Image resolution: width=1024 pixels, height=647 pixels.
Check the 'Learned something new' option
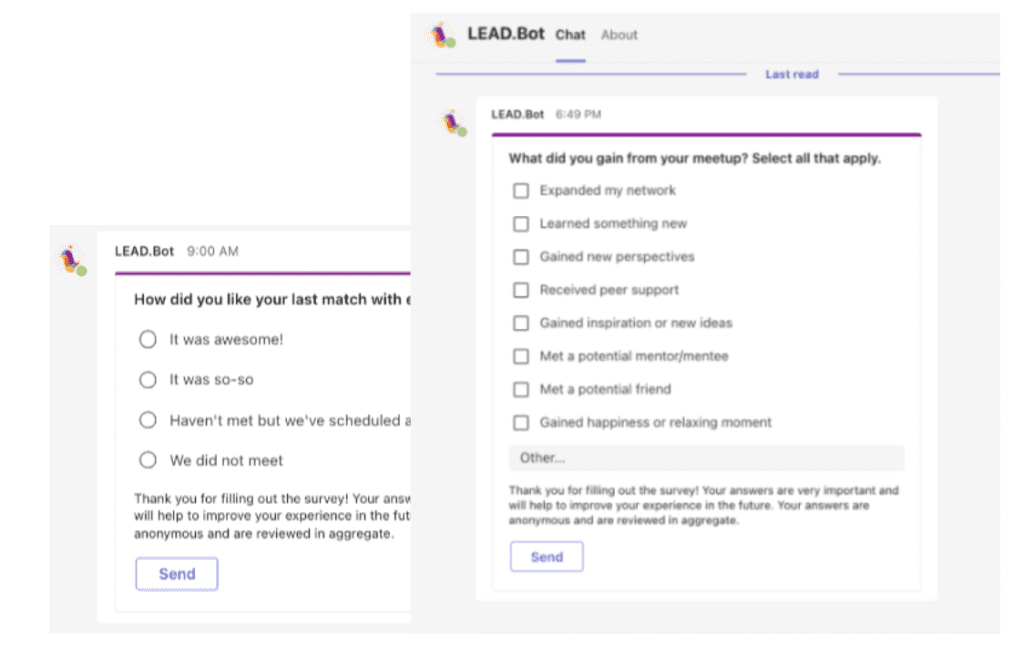point(521,223)
